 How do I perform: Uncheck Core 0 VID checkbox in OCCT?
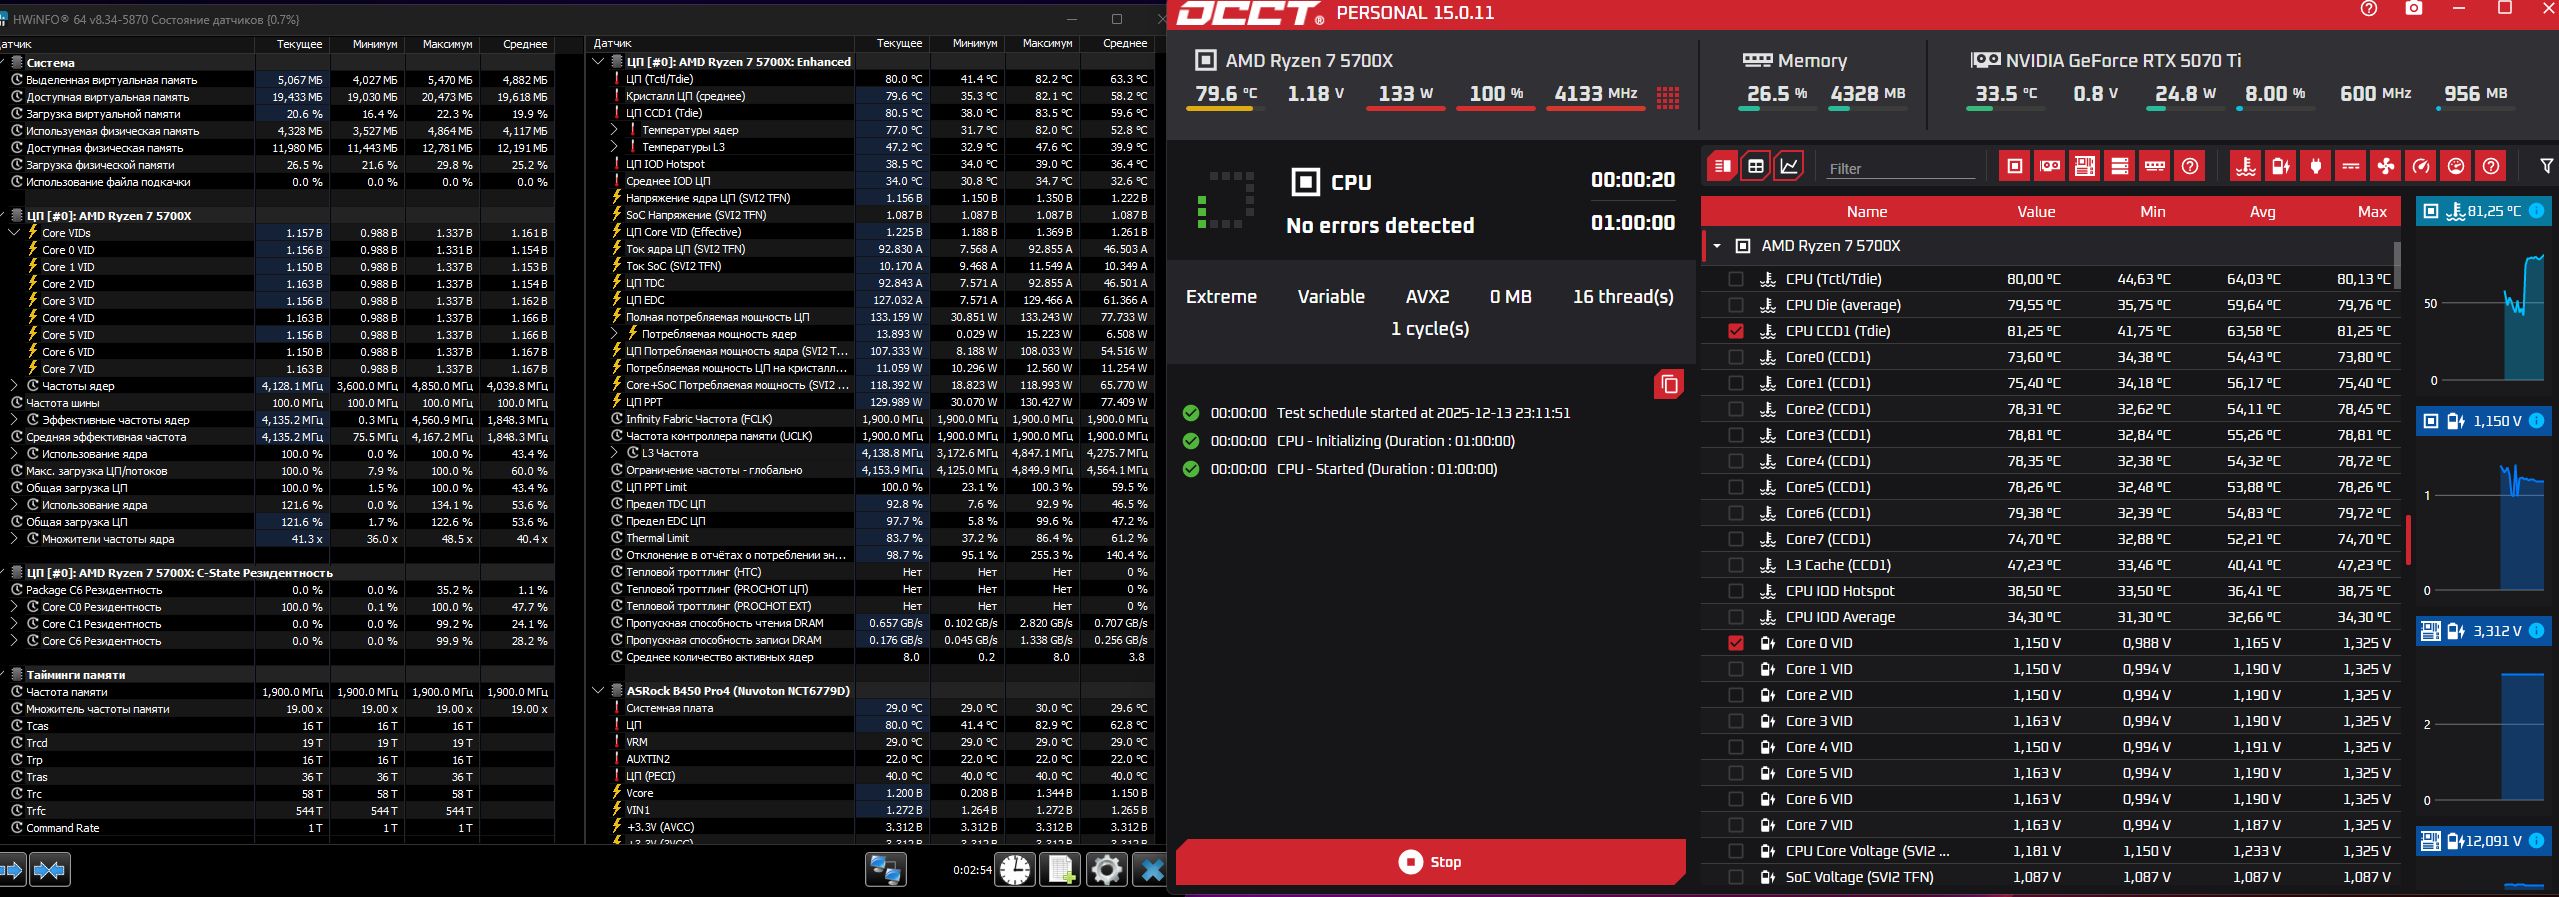tap(1736, 643)
